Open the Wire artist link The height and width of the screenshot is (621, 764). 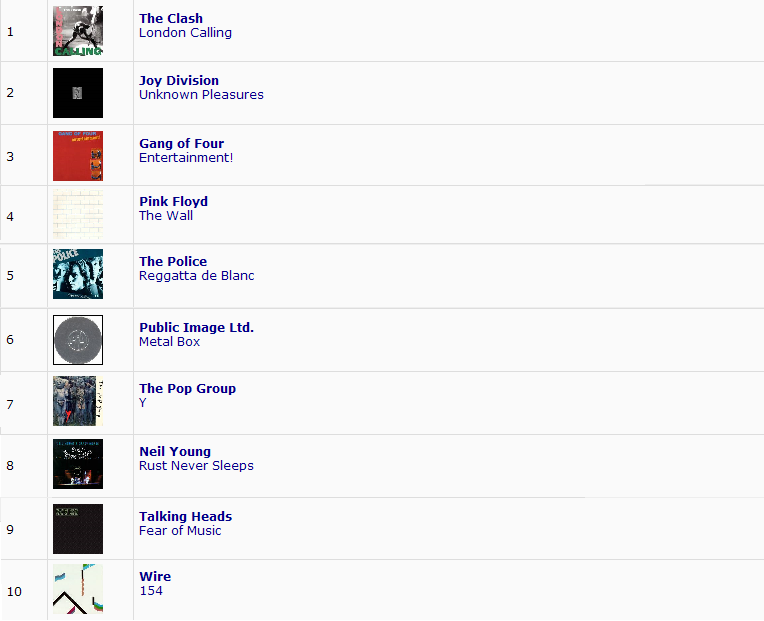(155, 577)
